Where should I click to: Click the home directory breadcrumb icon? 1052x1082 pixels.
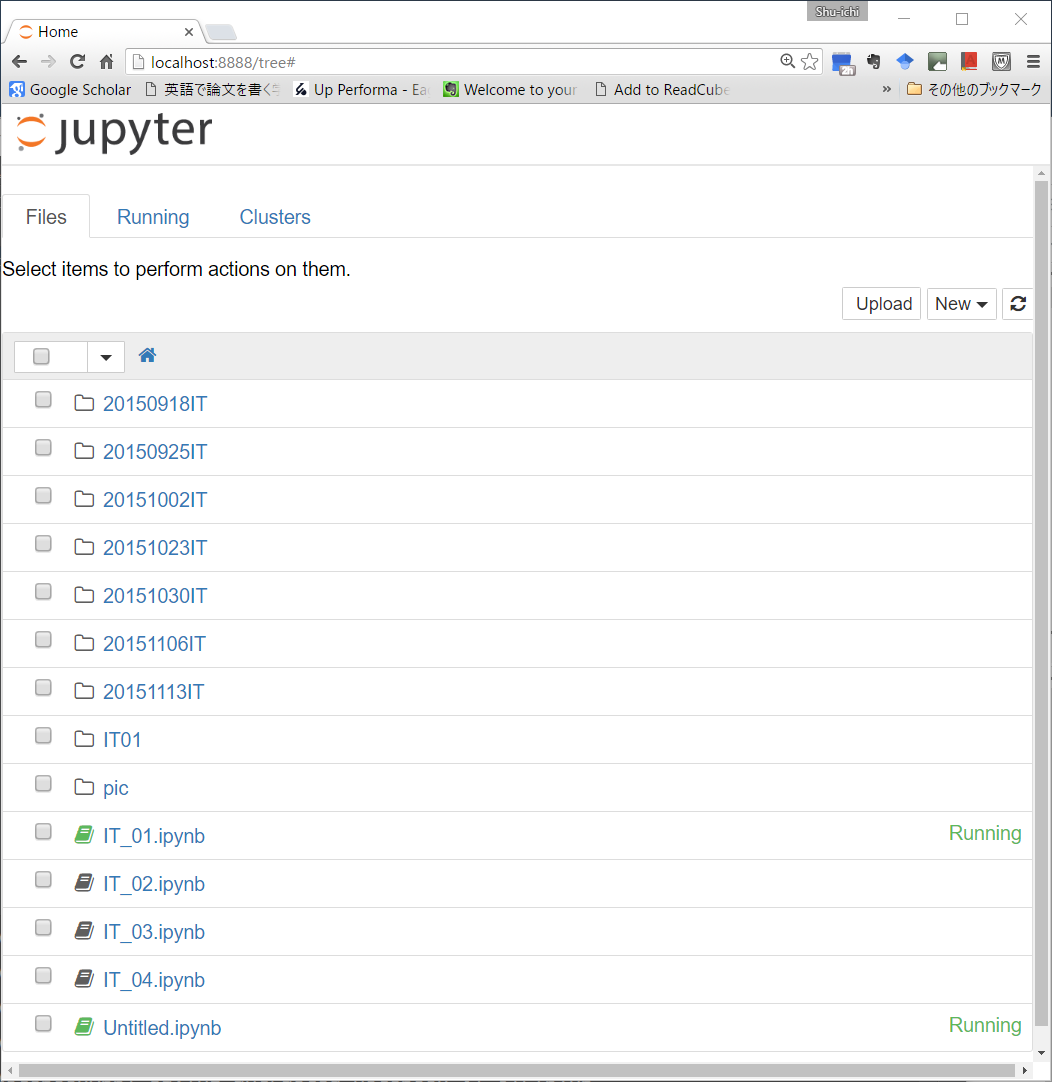147,356
